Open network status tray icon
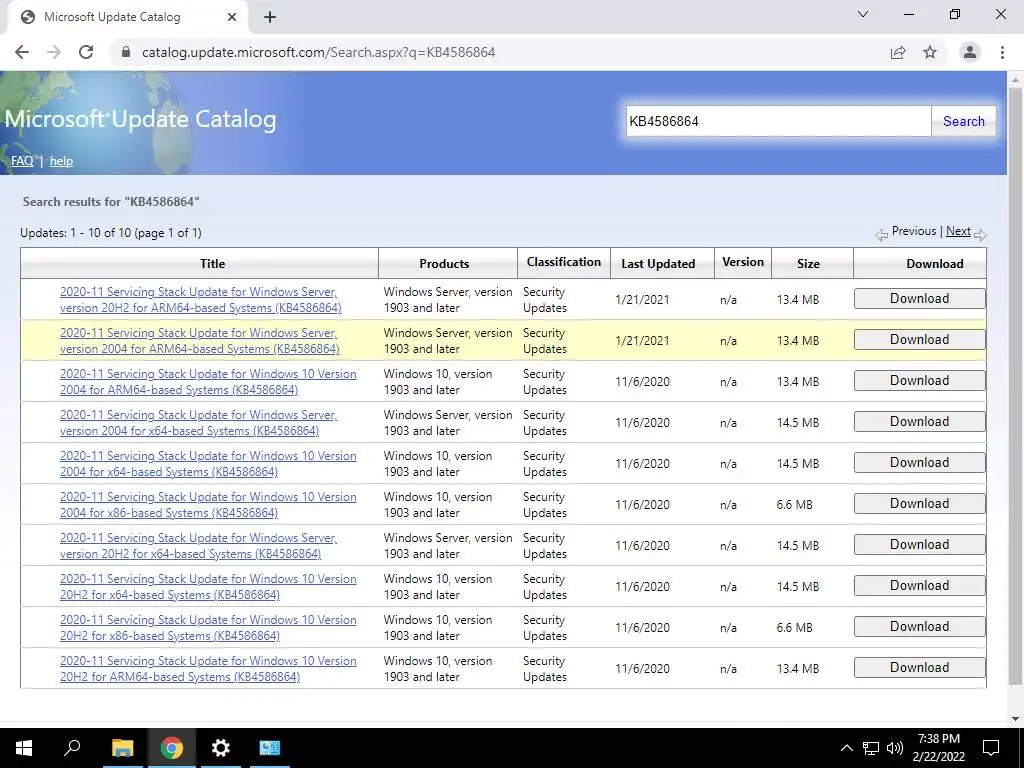The width and height of the screenshot is (1024, 768). (x=871, y=748)
